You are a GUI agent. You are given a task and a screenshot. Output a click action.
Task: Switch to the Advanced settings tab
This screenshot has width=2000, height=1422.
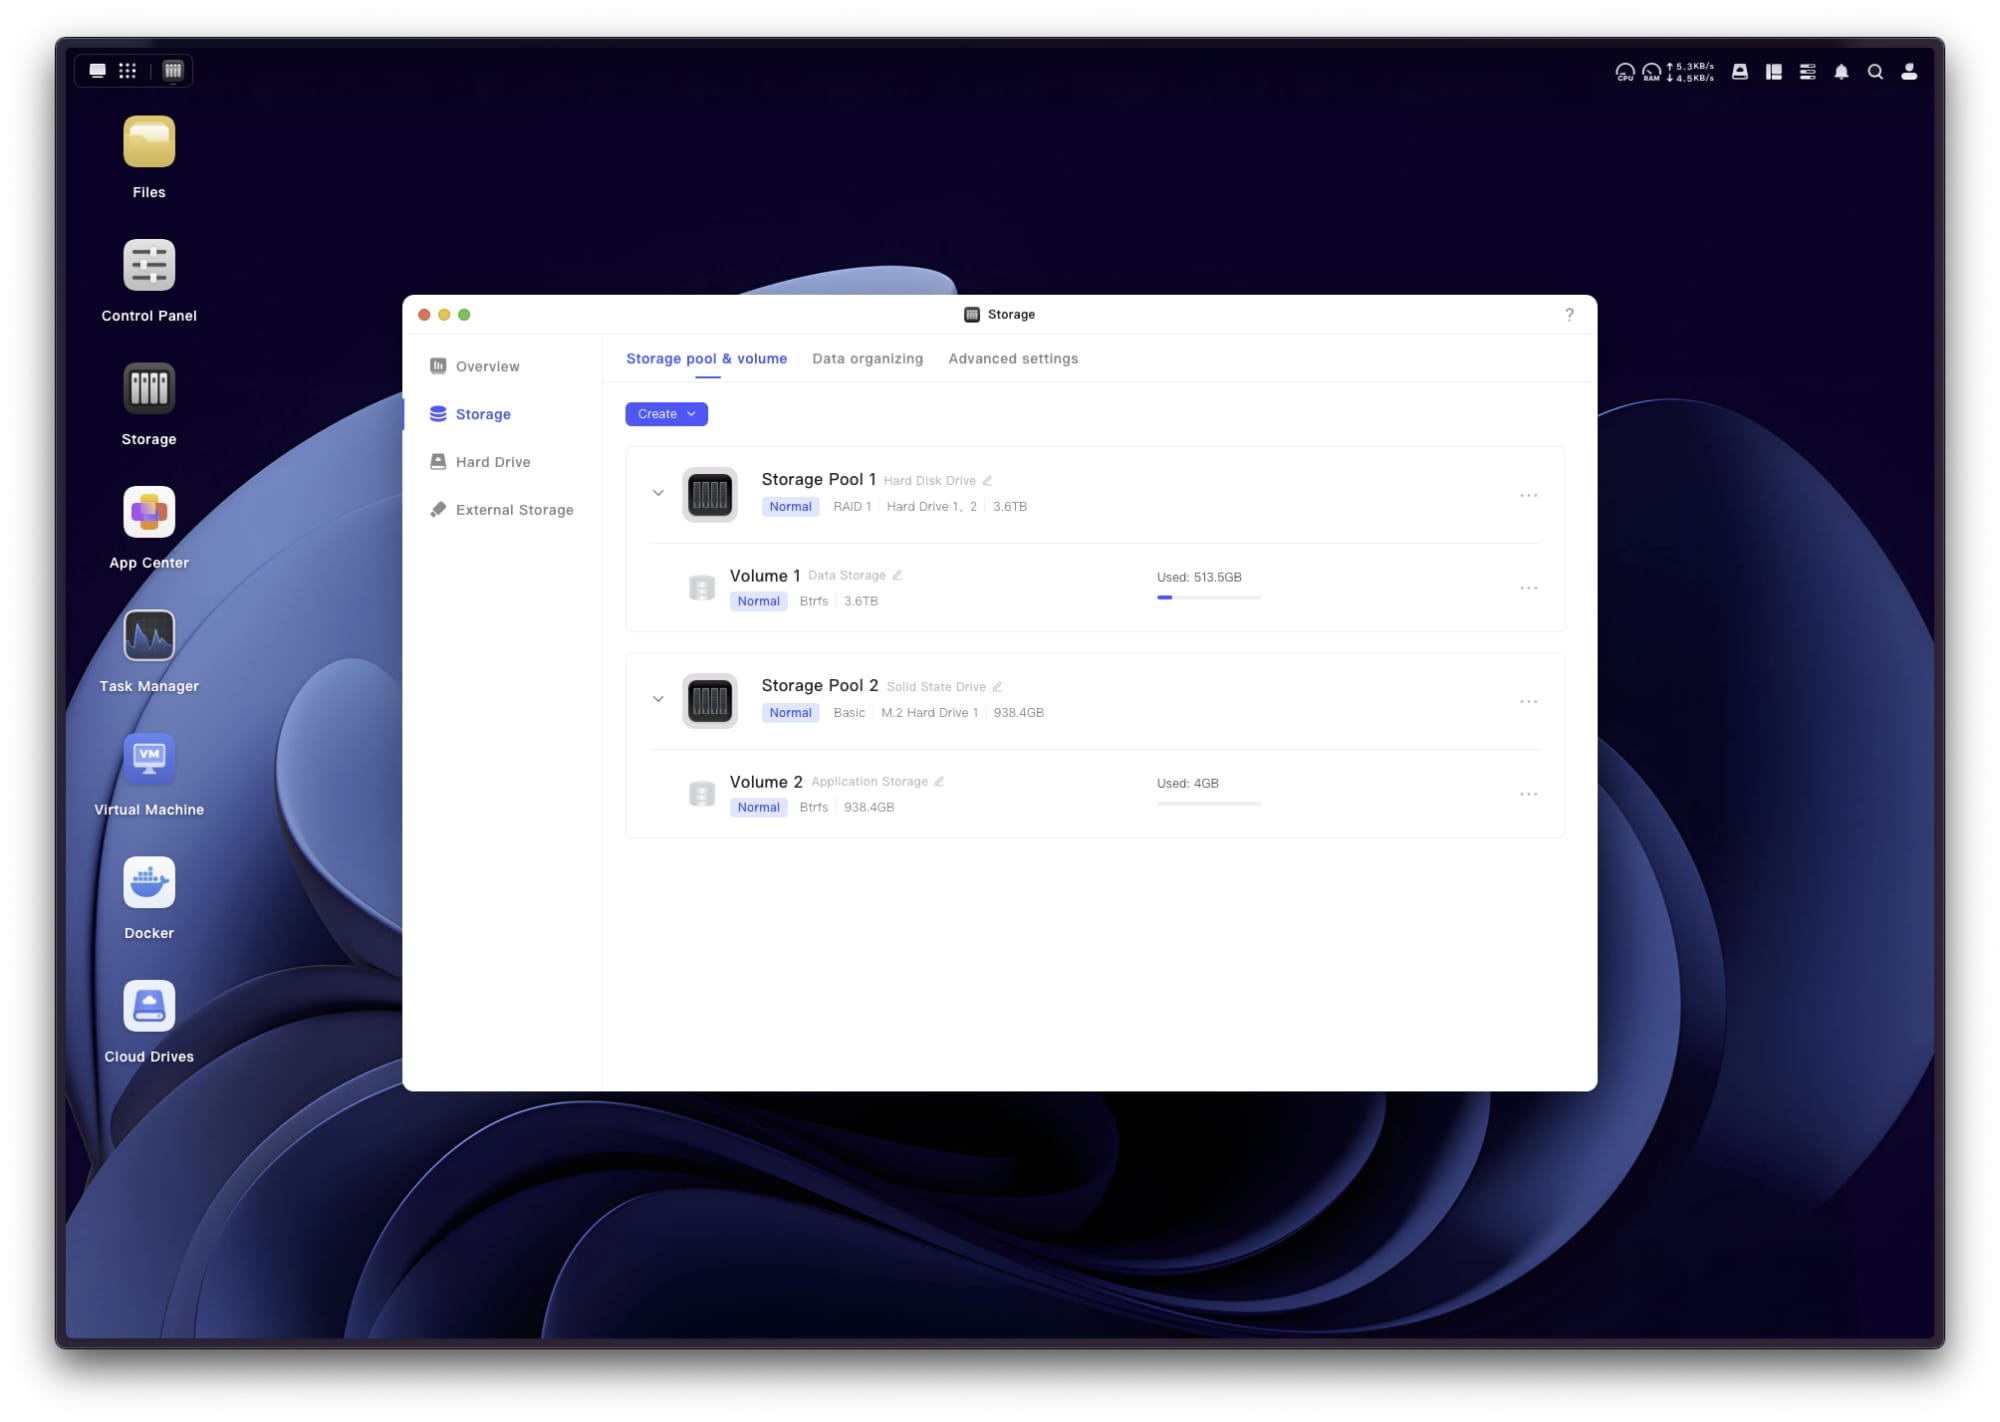tap(1012, 358)
